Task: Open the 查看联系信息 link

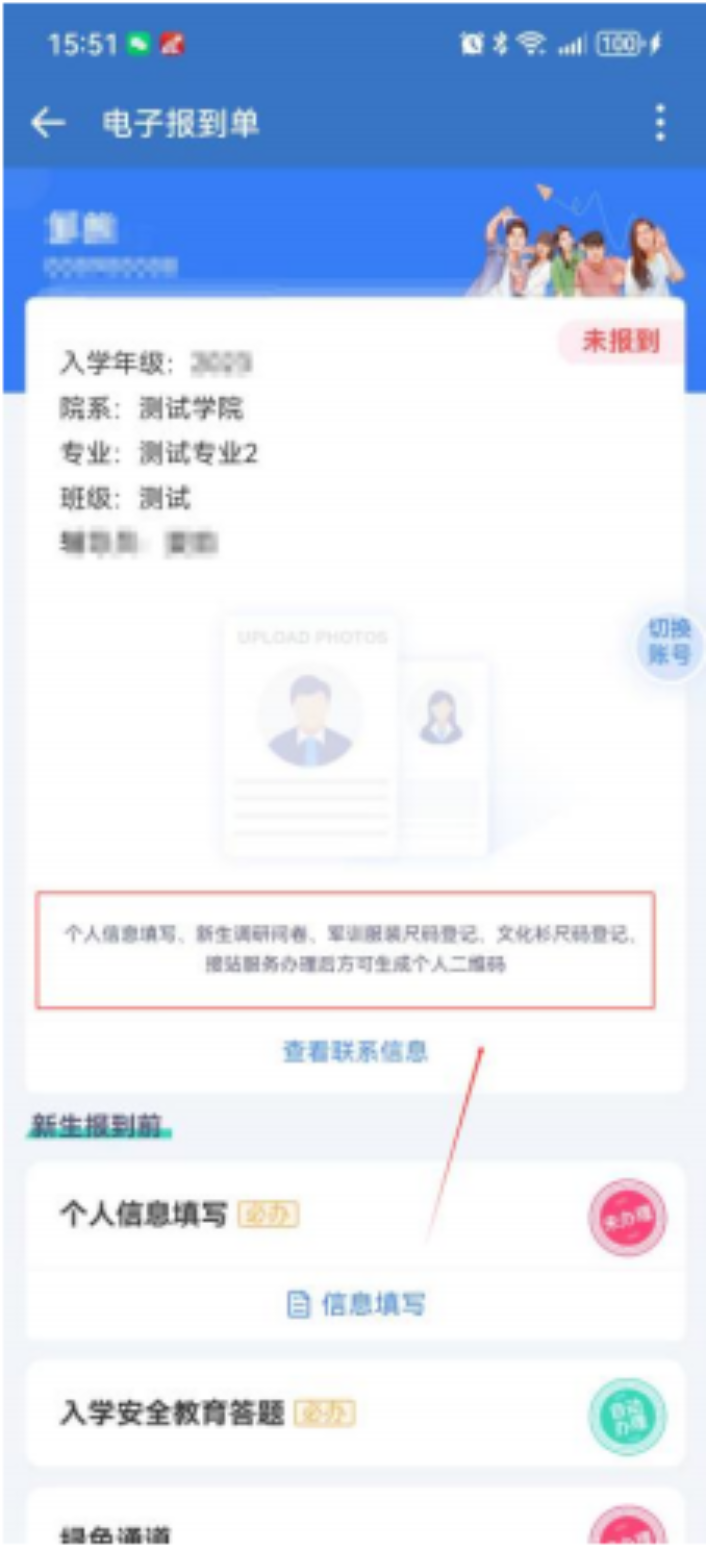Action: pos(355,1051)
